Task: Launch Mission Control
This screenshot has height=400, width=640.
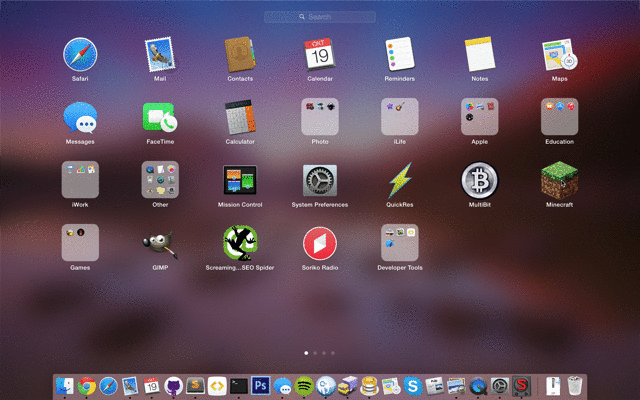Action: click(x=240, y=180)
